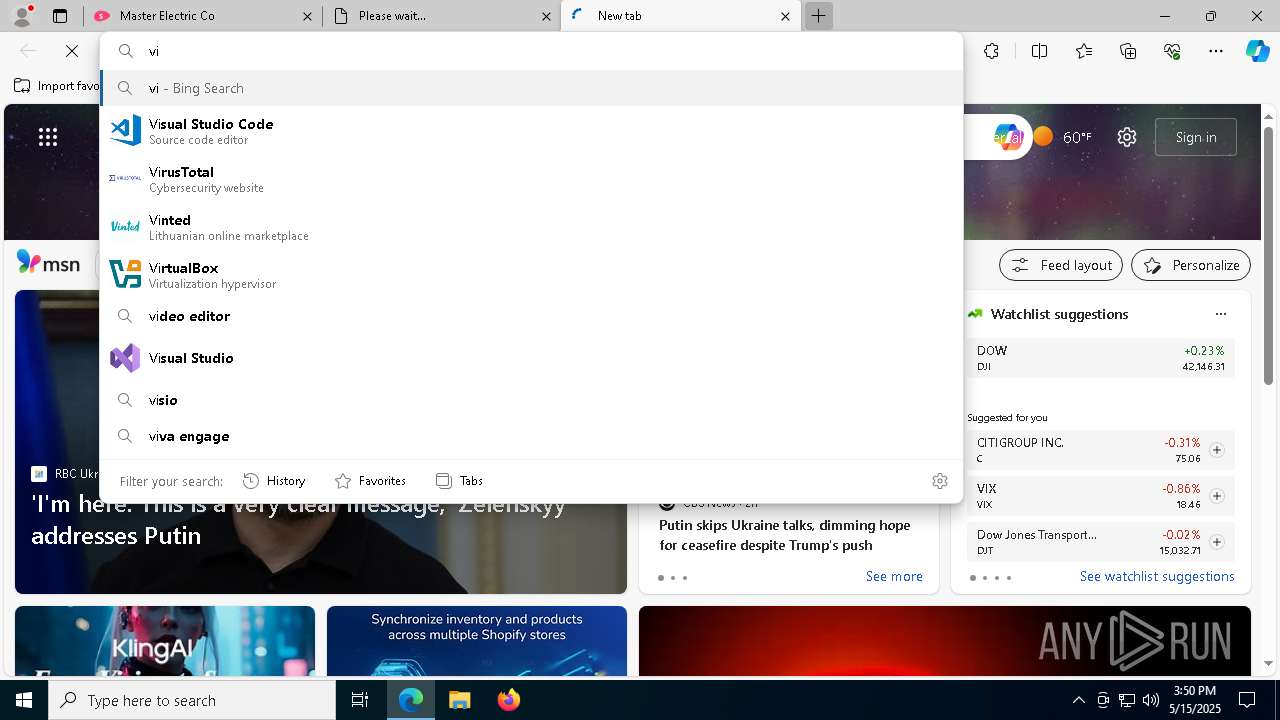The image size is (1280, 720).
Task: Click the Personalize button
Action: pyautogui.click(x=1191, y=265)
